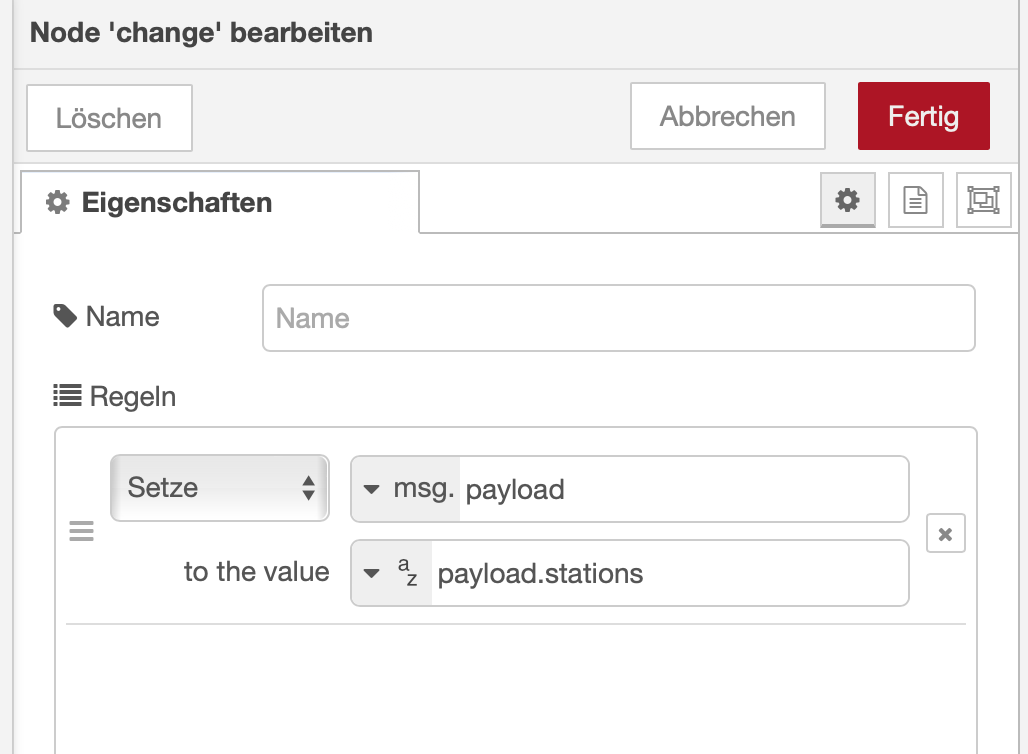Click the empty area below the rule

pyautogui.click(x=515, y=690)
